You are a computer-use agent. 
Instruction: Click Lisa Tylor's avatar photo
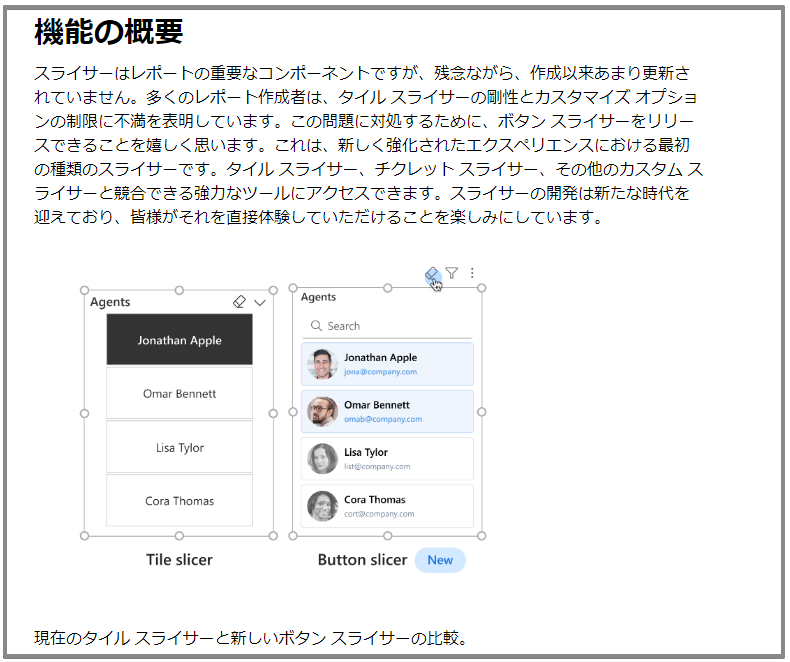[x=322, y=458]
